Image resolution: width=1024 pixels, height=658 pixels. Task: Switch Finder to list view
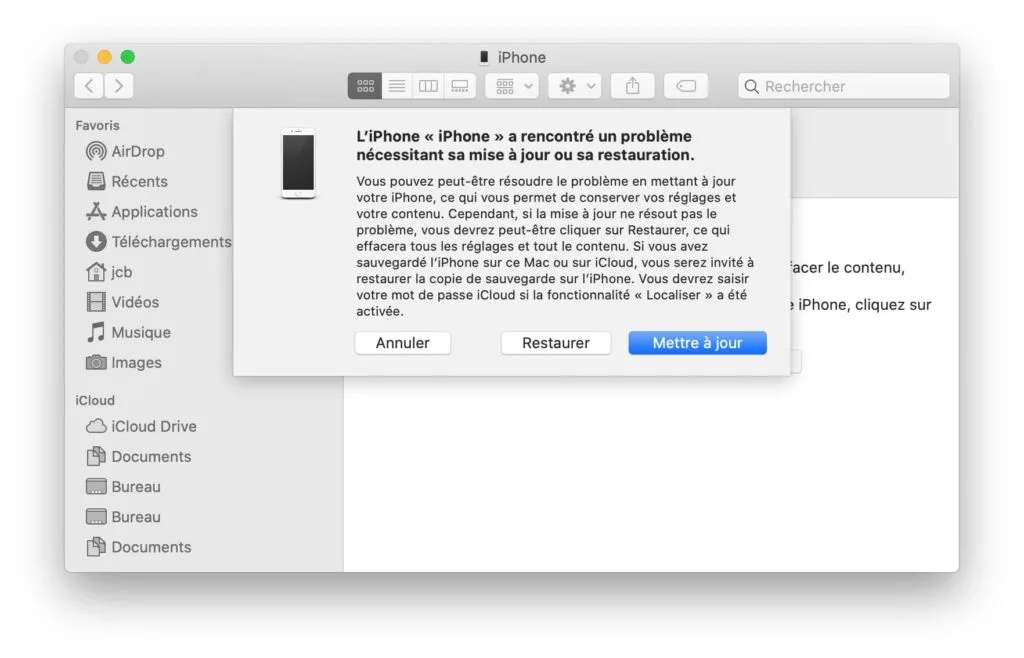tap(396, 86)
